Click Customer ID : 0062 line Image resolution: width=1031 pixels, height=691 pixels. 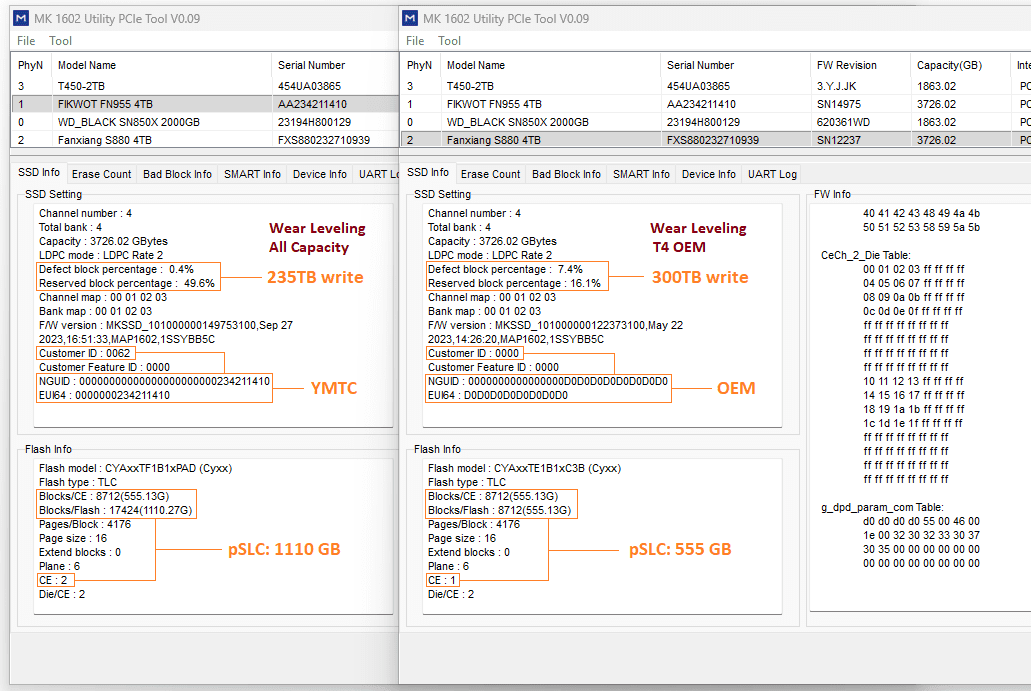(85, 353)
